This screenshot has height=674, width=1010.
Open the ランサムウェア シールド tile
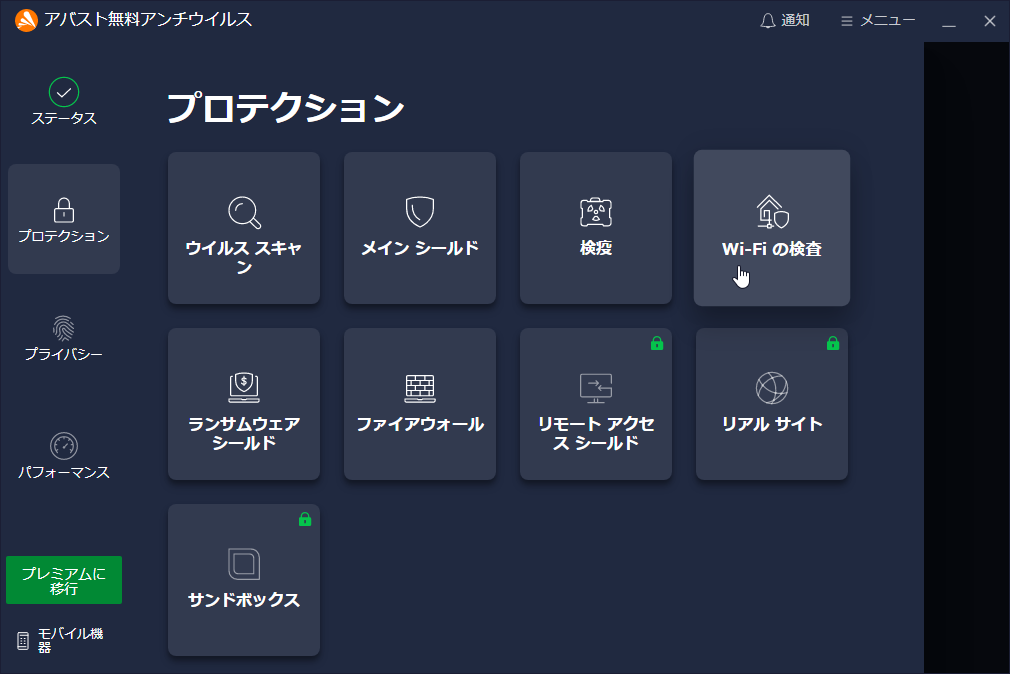tap(243, 403)
